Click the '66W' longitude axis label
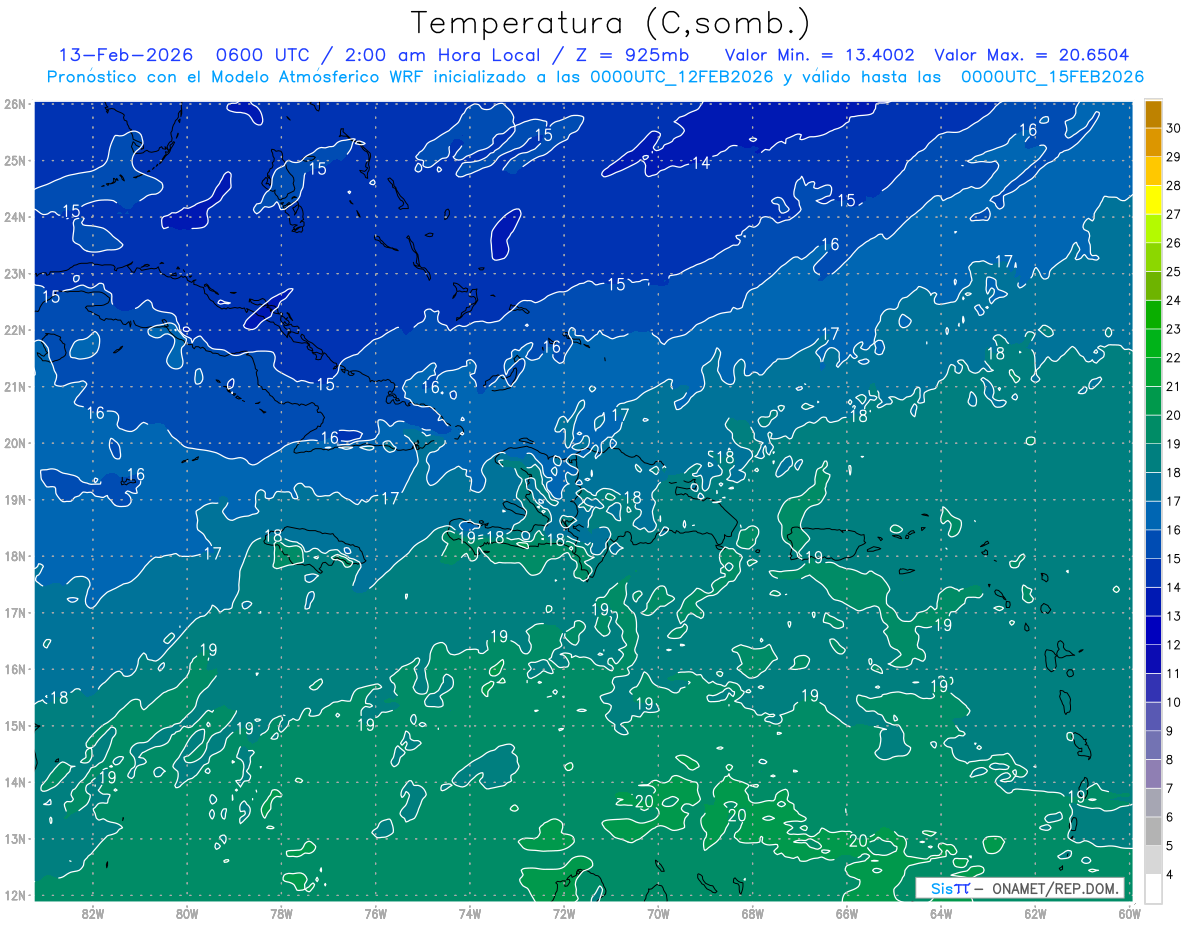Screen dimensions: 1200x927 pyautogui.click(x=847, y=913)
